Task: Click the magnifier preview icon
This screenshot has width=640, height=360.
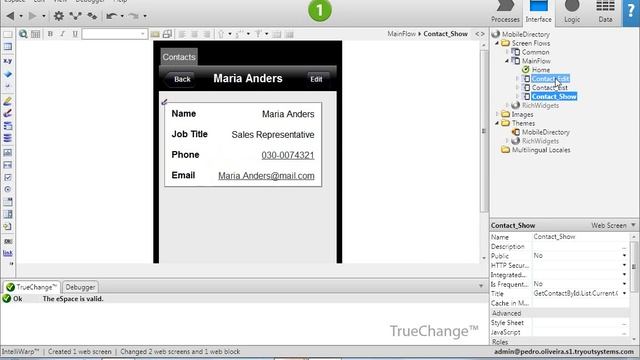Action: tap(23, 34)
